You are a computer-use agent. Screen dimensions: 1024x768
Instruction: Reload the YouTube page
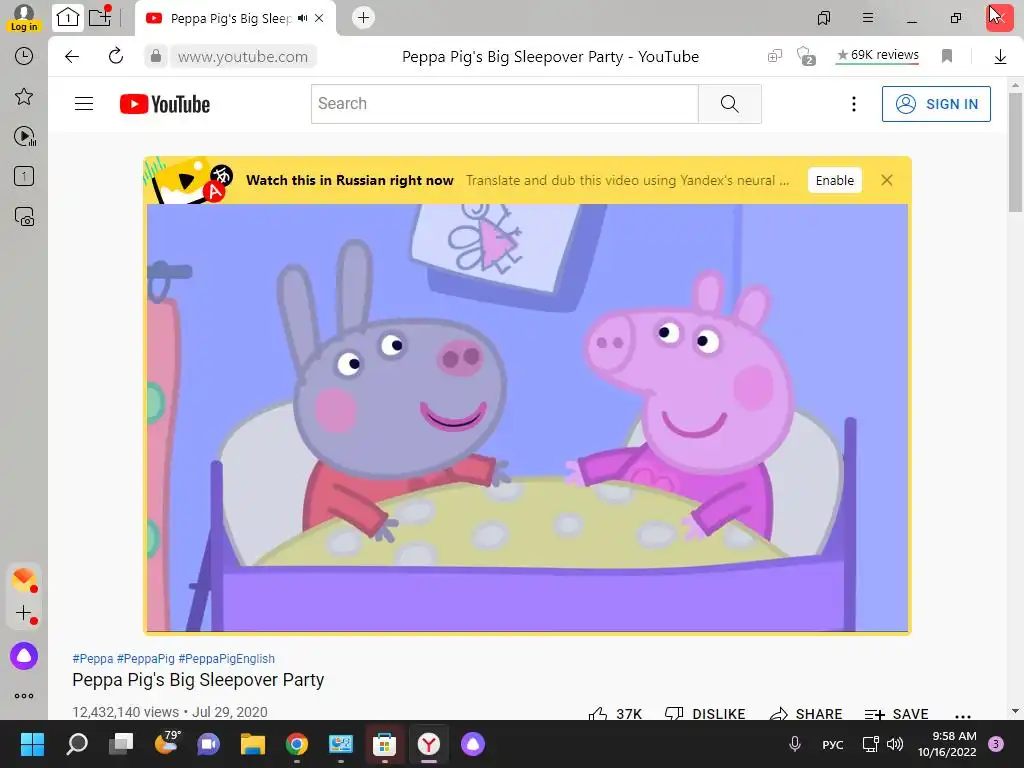click(x=116, y=56)
